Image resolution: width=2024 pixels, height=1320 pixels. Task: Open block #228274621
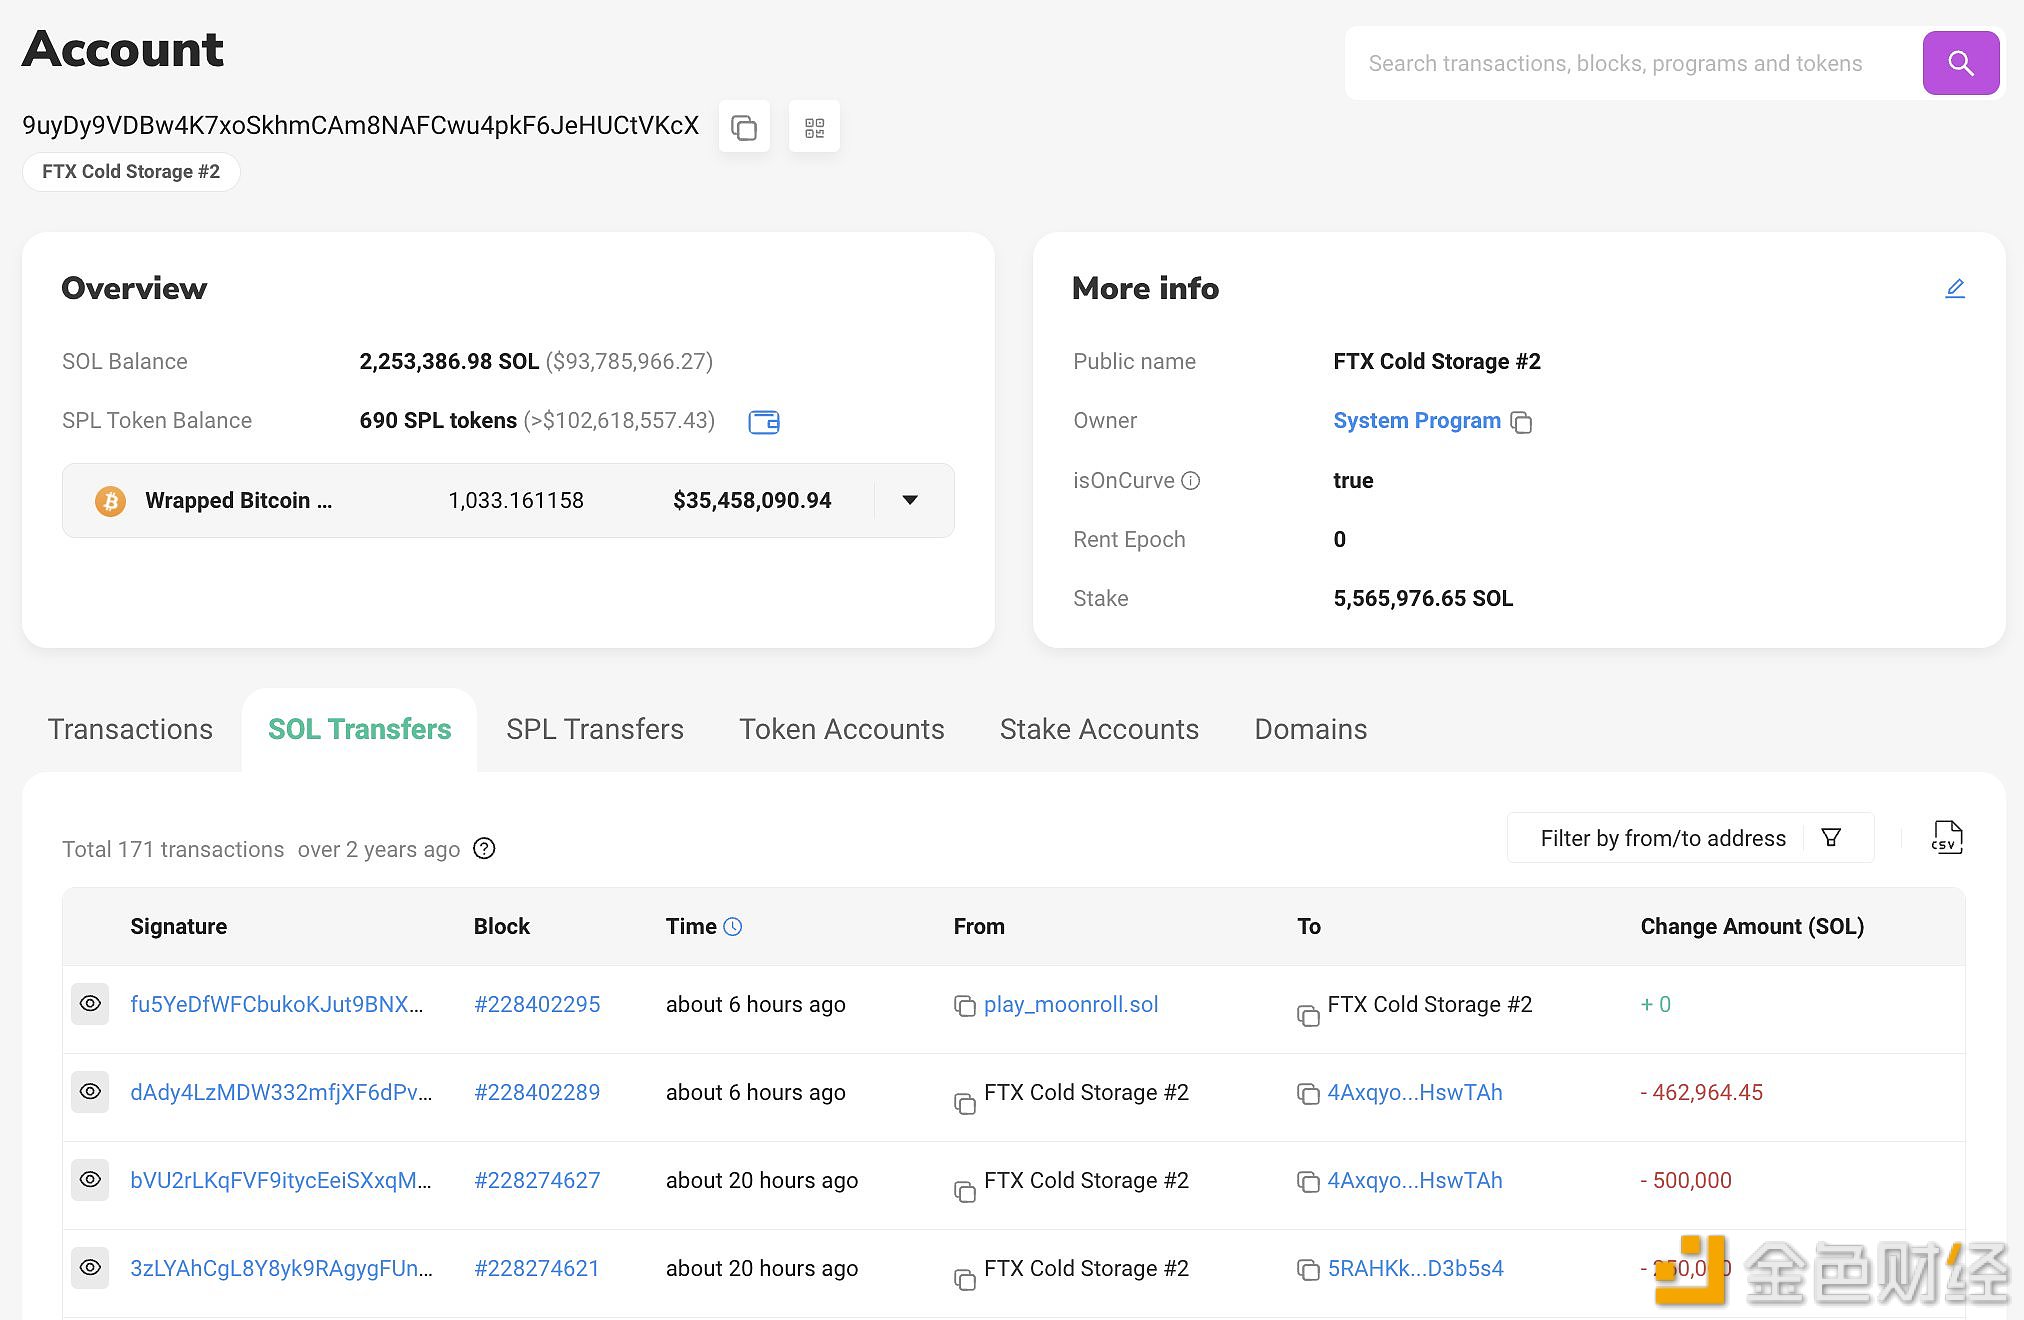[x=537, y=1268]
